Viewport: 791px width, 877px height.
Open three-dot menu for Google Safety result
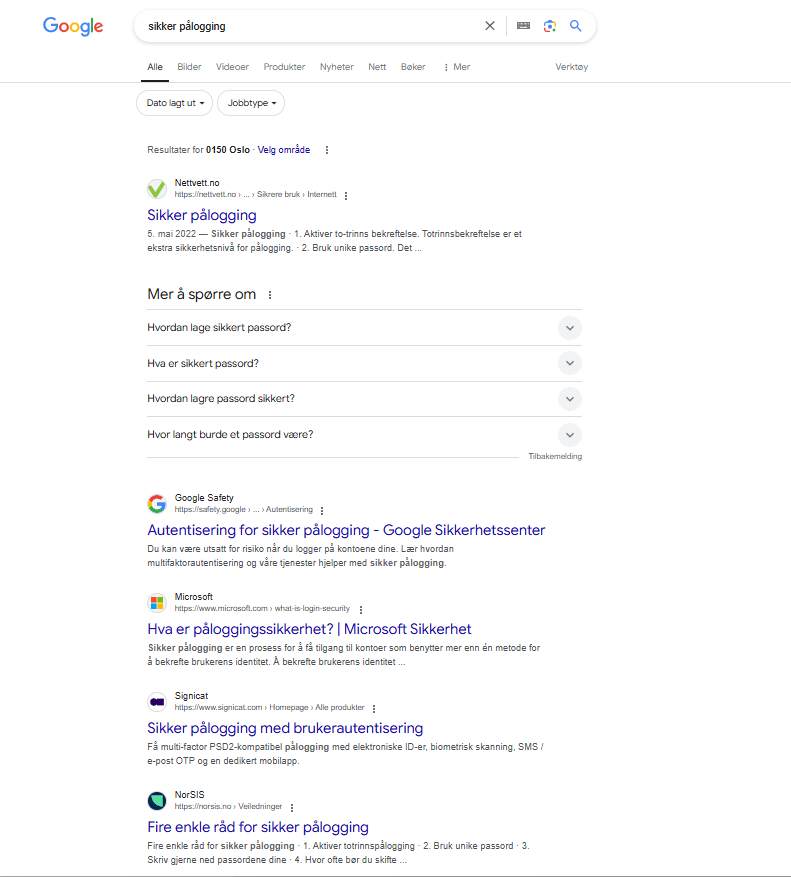tap(322, 511)
